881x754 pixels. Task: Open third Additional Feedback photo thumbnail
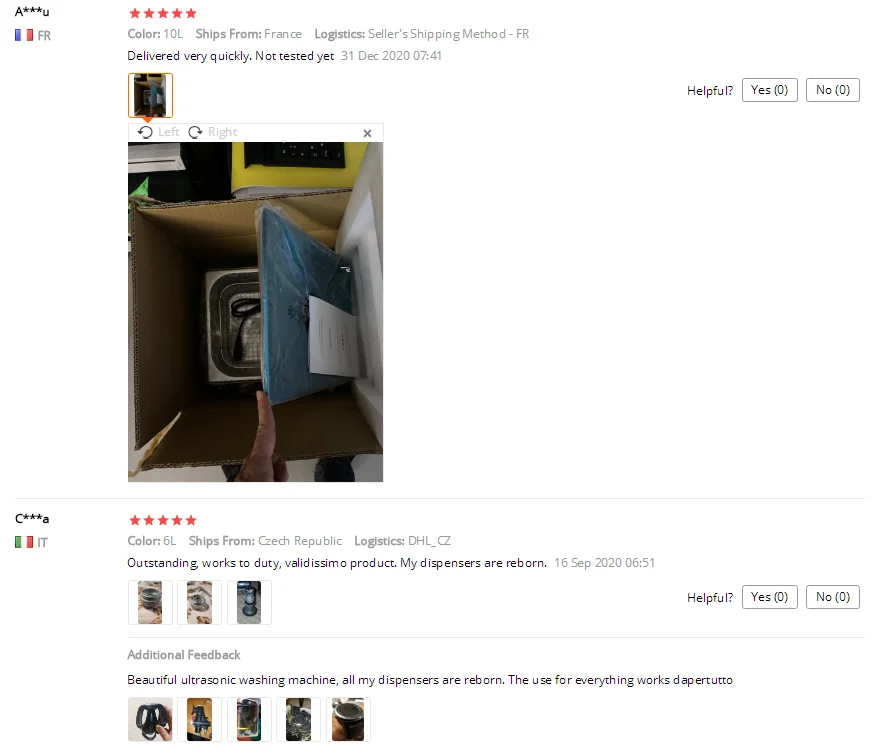pyautogui.click(x=249, y=720)
